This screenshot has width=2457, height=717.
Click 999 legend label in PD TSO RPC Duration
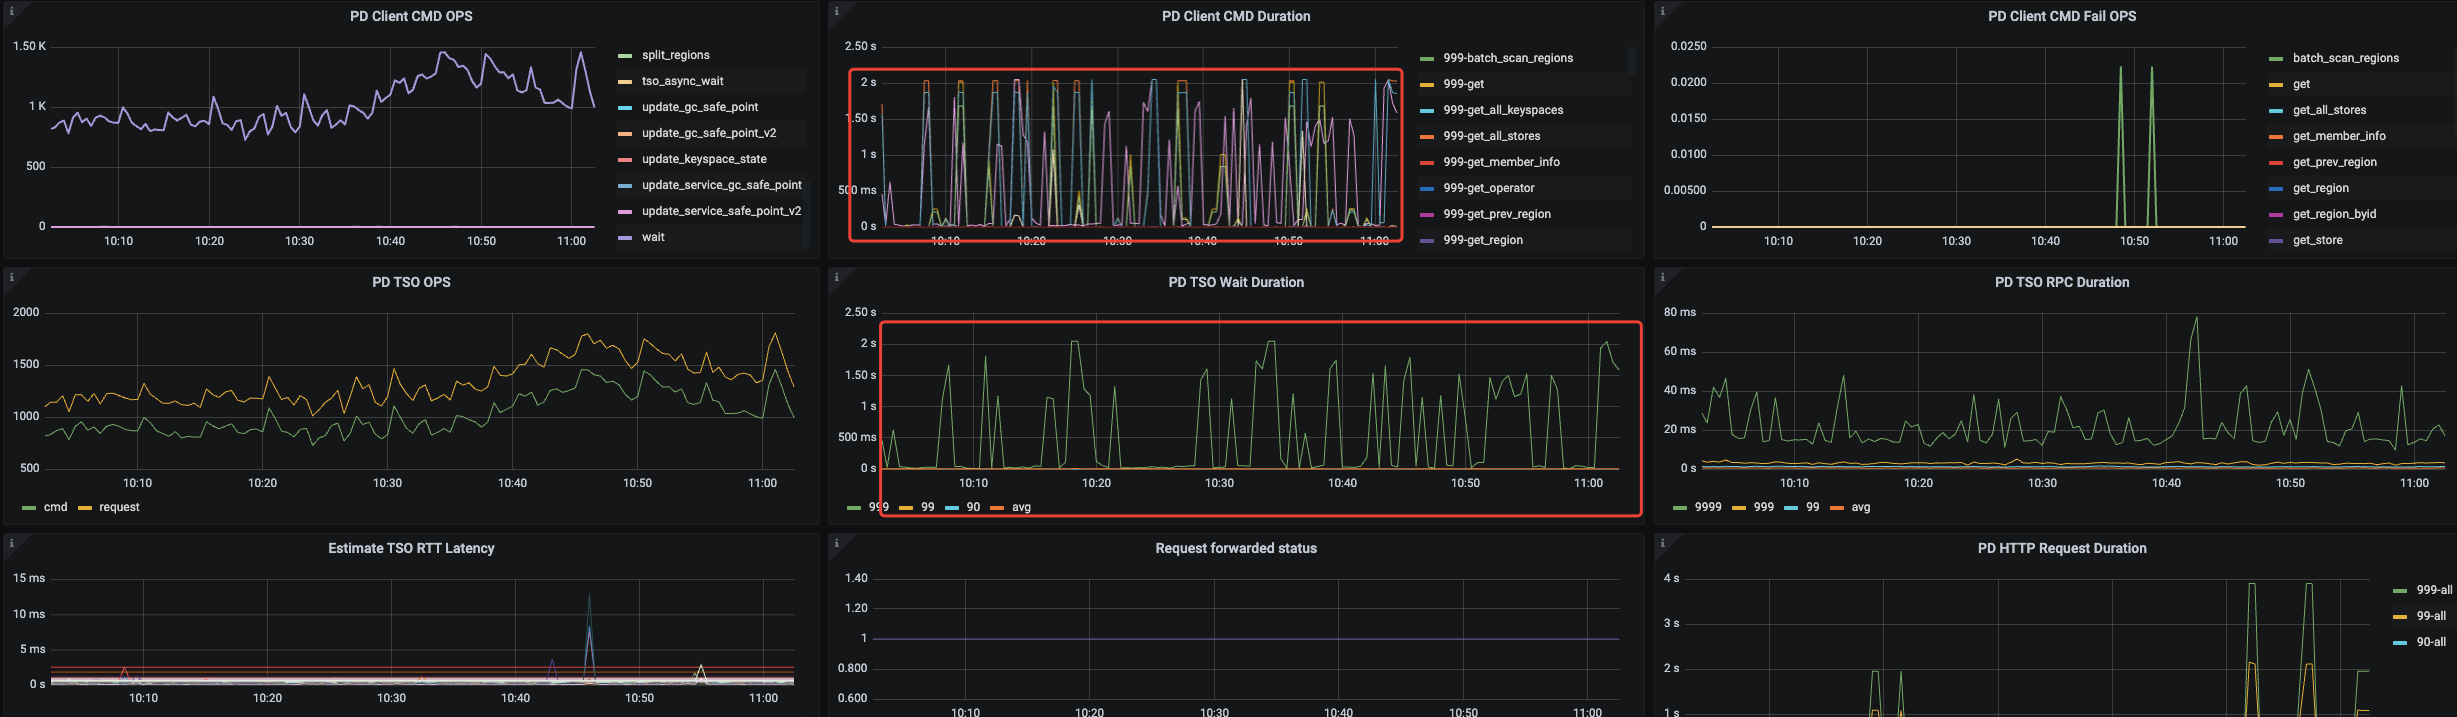point(1764,507)
